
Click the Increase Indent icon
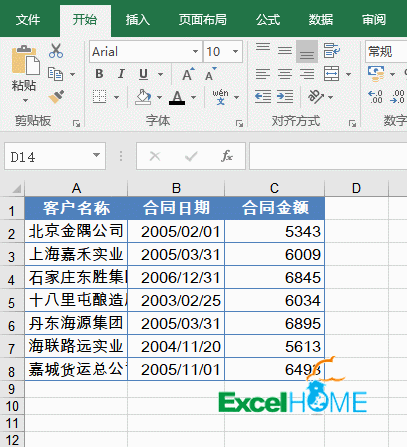(x=285, y=97)
